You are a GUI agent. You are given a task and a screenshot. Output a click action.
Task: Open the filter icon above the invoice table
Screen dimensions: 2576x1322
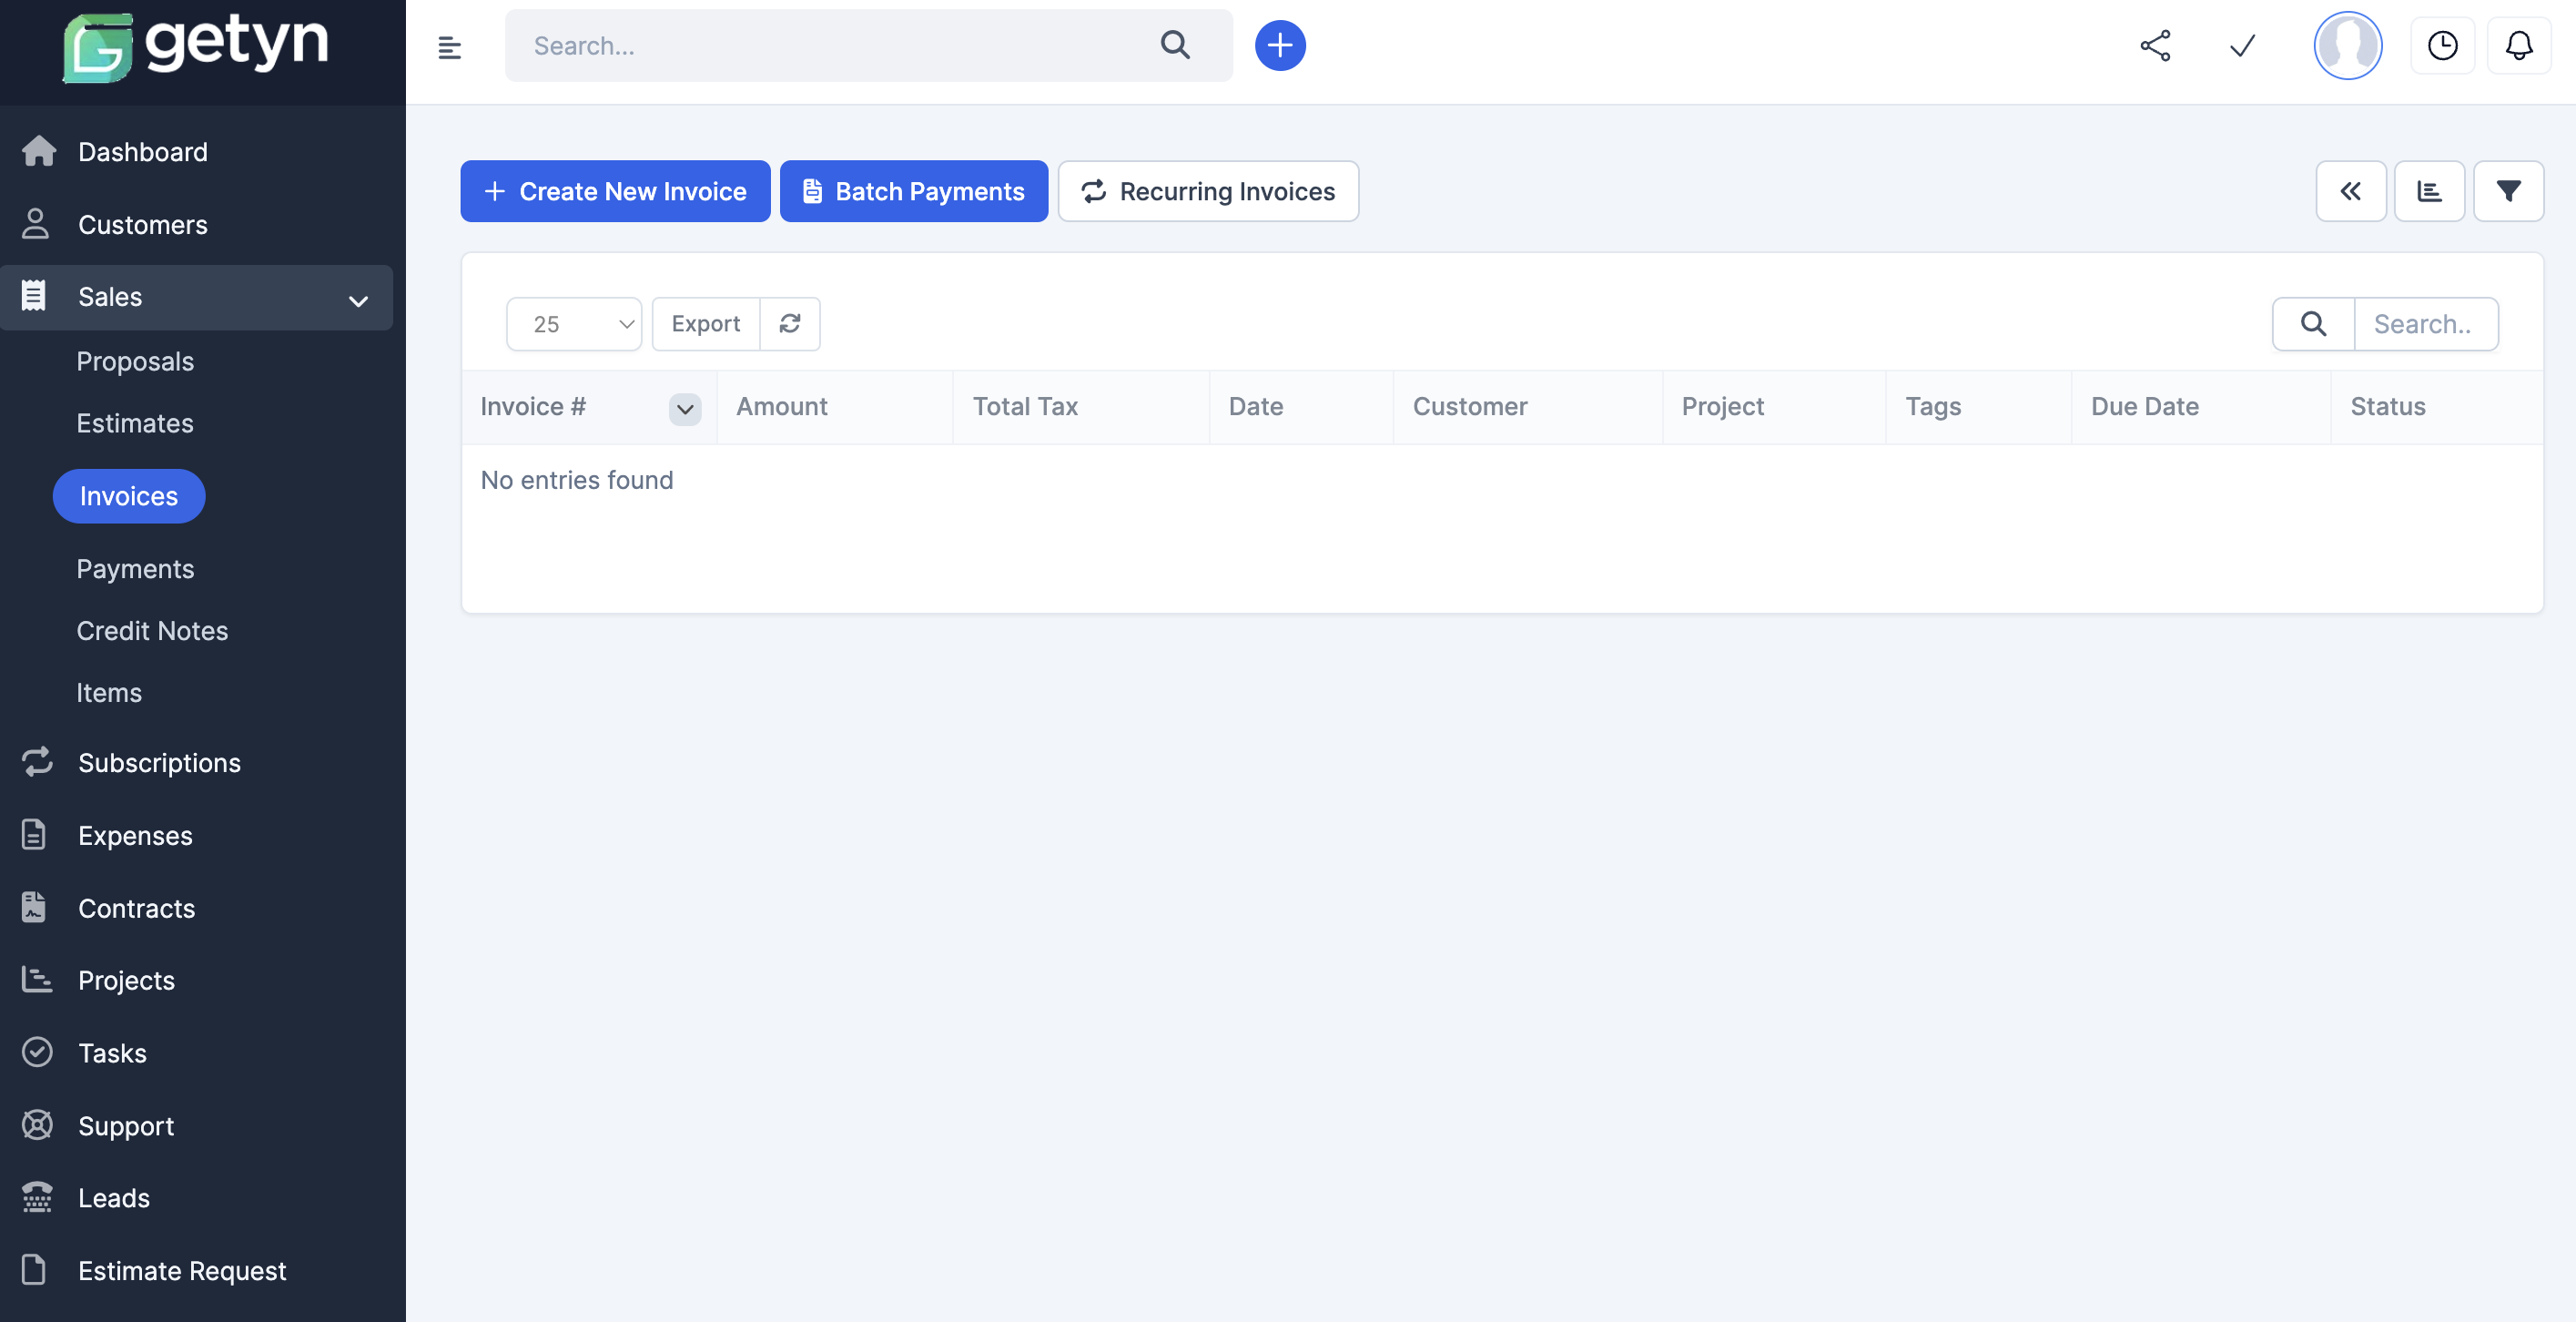click(2509, 191)
